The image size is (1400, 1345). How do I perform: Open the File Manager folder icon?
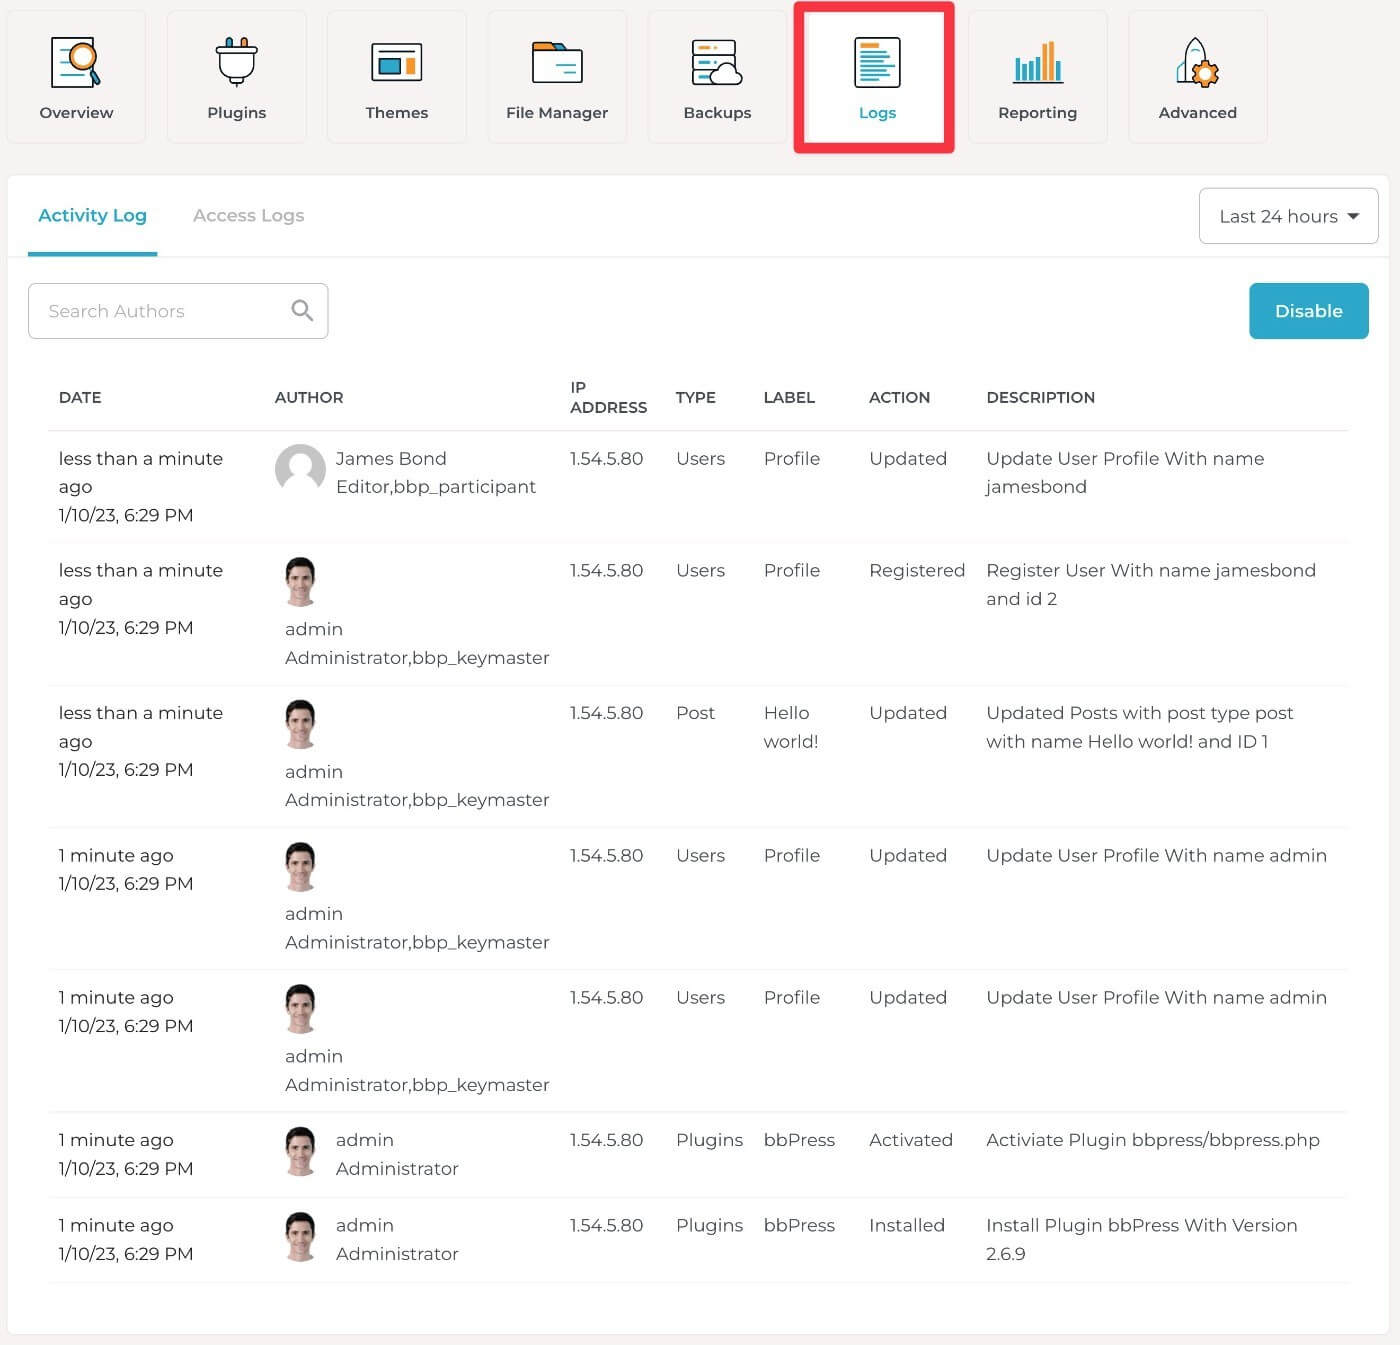[x=557, y=62]
